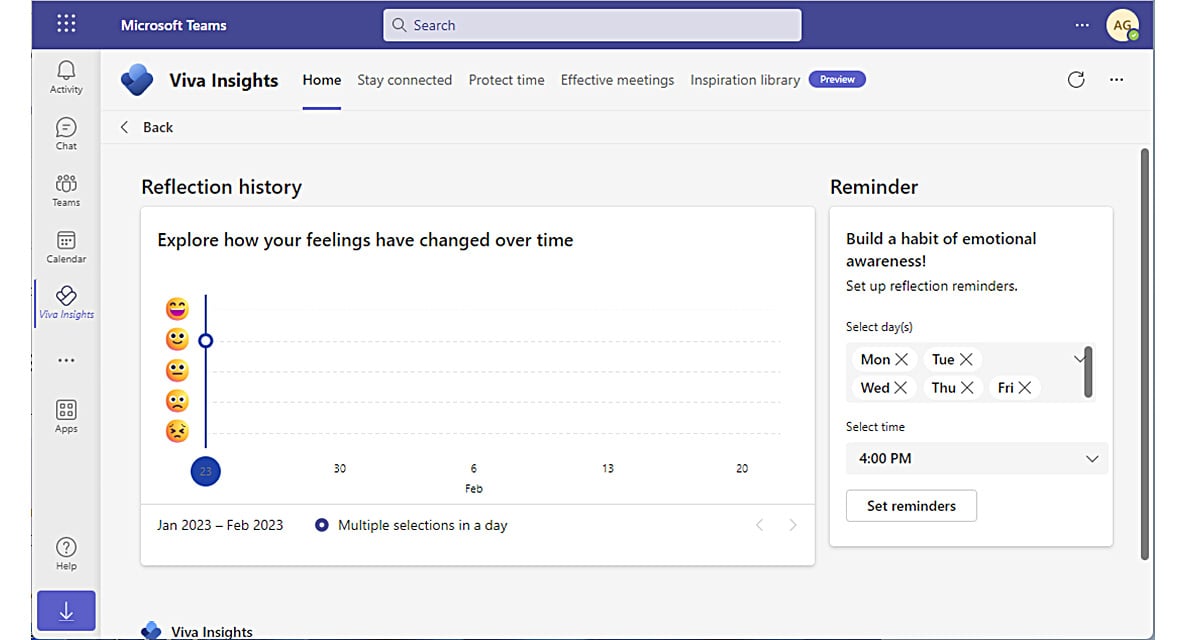
Task: Click the Microsoft Teams title text
Action: pyautogui.click(x=174, y=25)
